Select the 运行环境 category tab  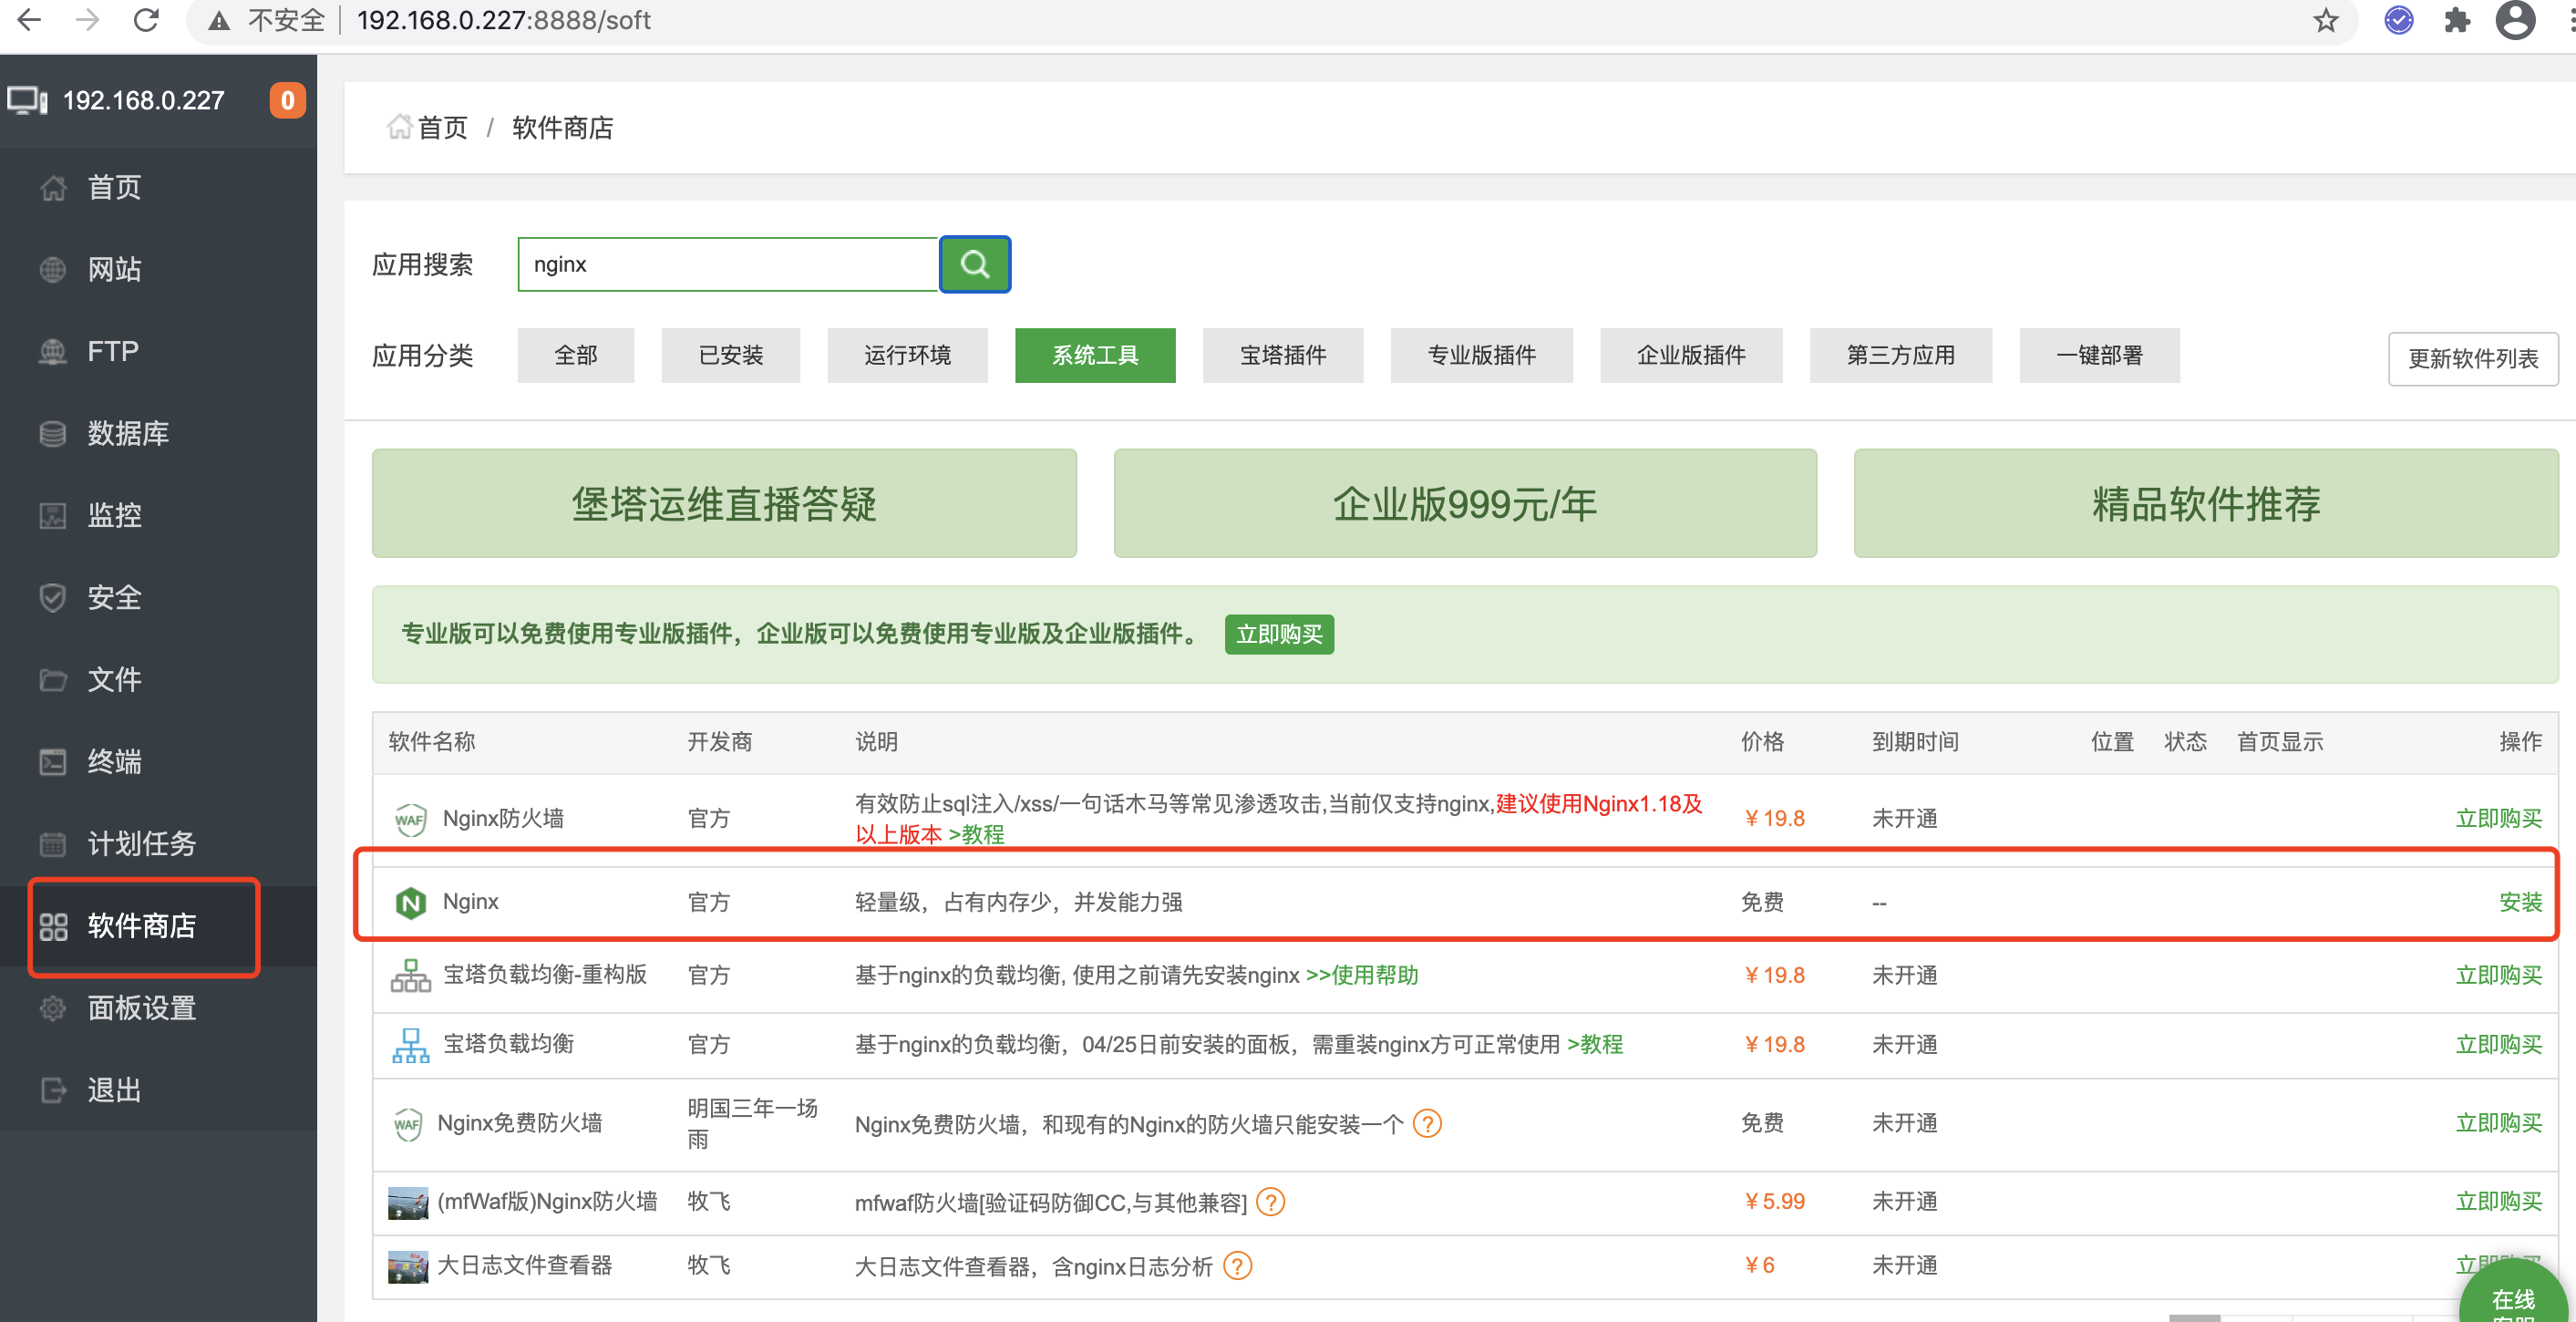tap(906, 355)
